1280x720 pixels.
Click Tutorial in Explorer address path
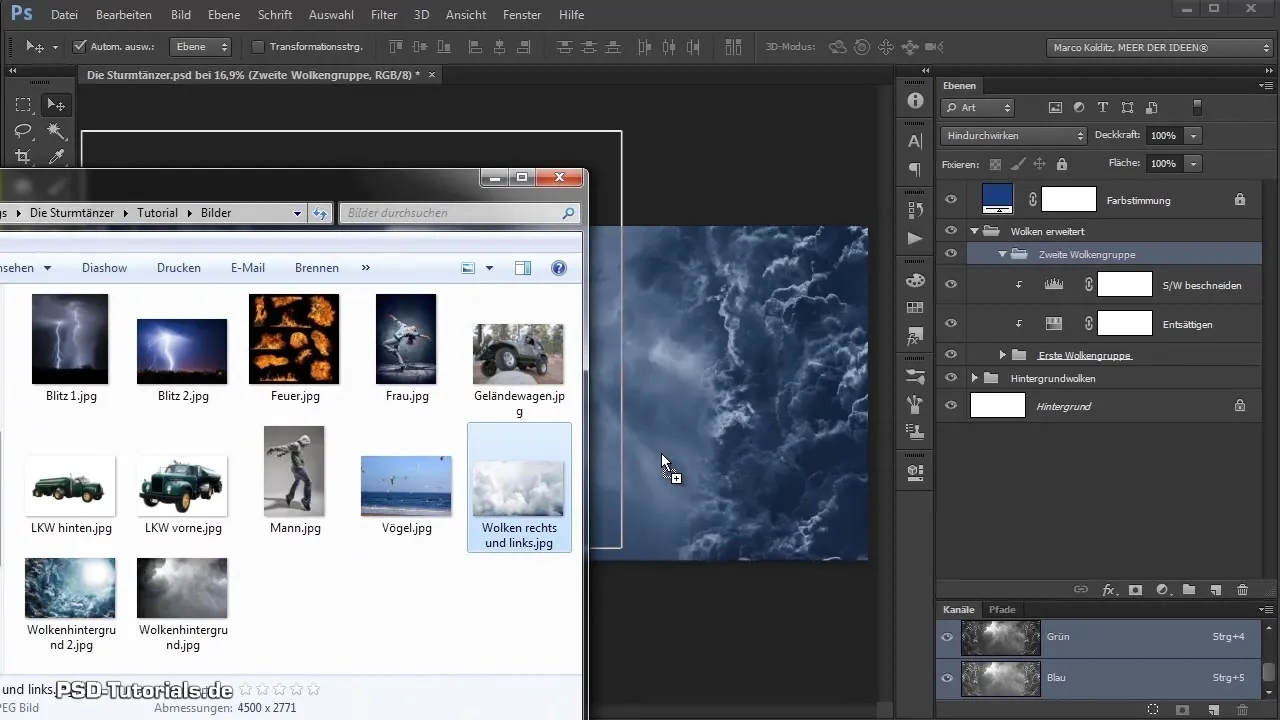coord(158,213)
